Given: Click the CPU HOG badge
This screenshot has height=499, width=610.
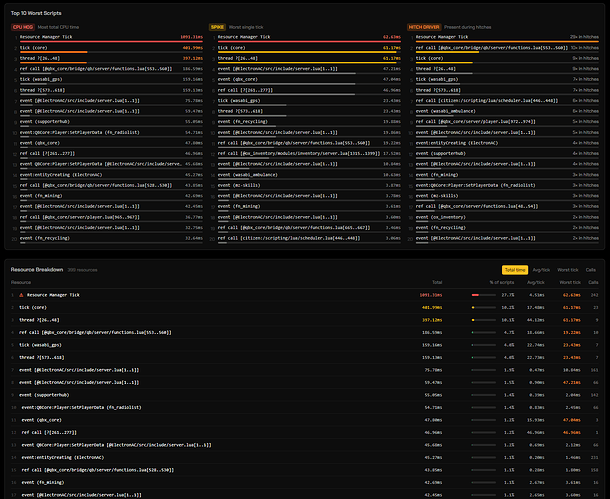Looking at the screenshot, I should tap(22, 27).
